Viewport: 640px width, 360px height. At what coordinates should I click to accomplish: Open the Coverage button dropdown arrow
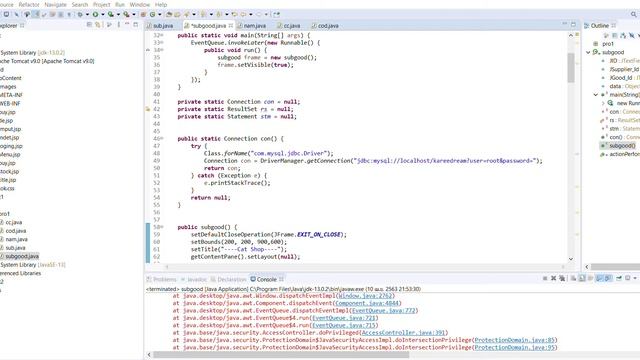pos(118,14)
